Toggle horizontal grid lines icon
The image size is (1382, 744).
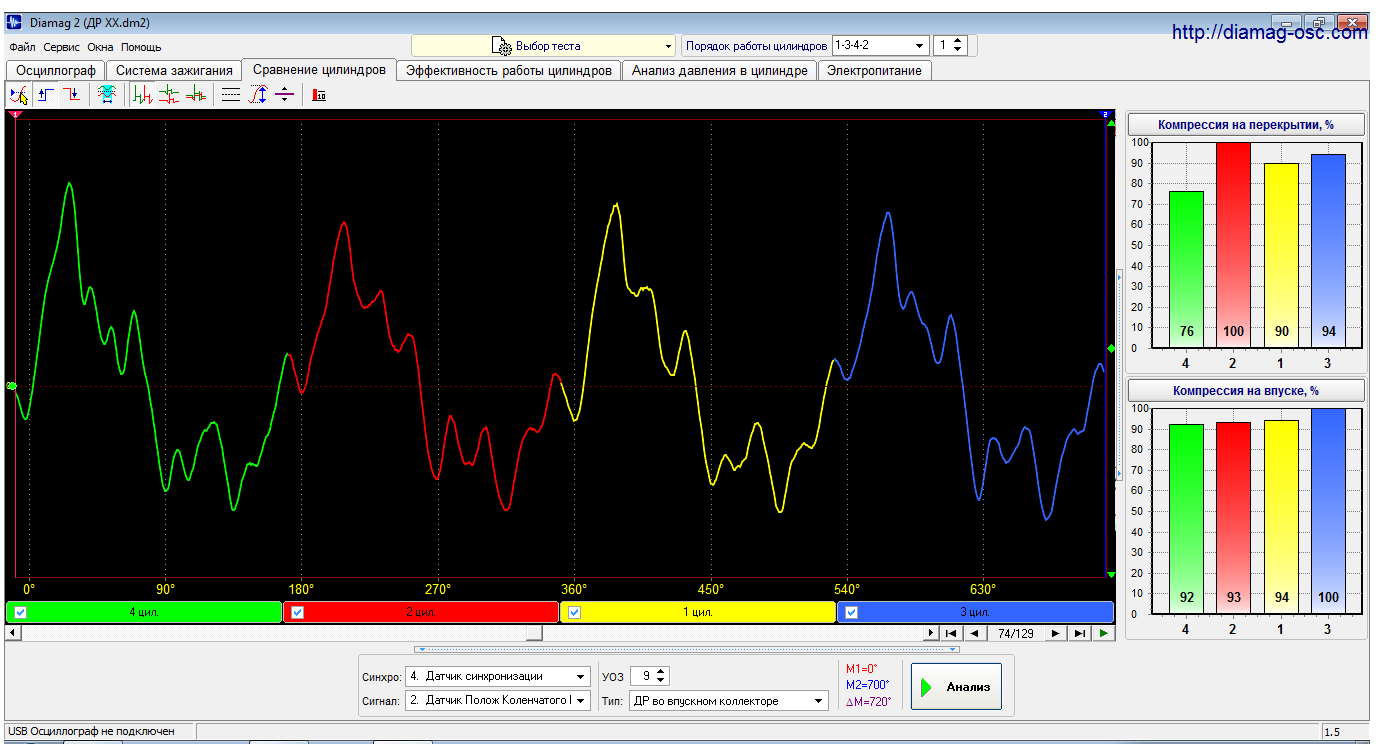[231, 95]
